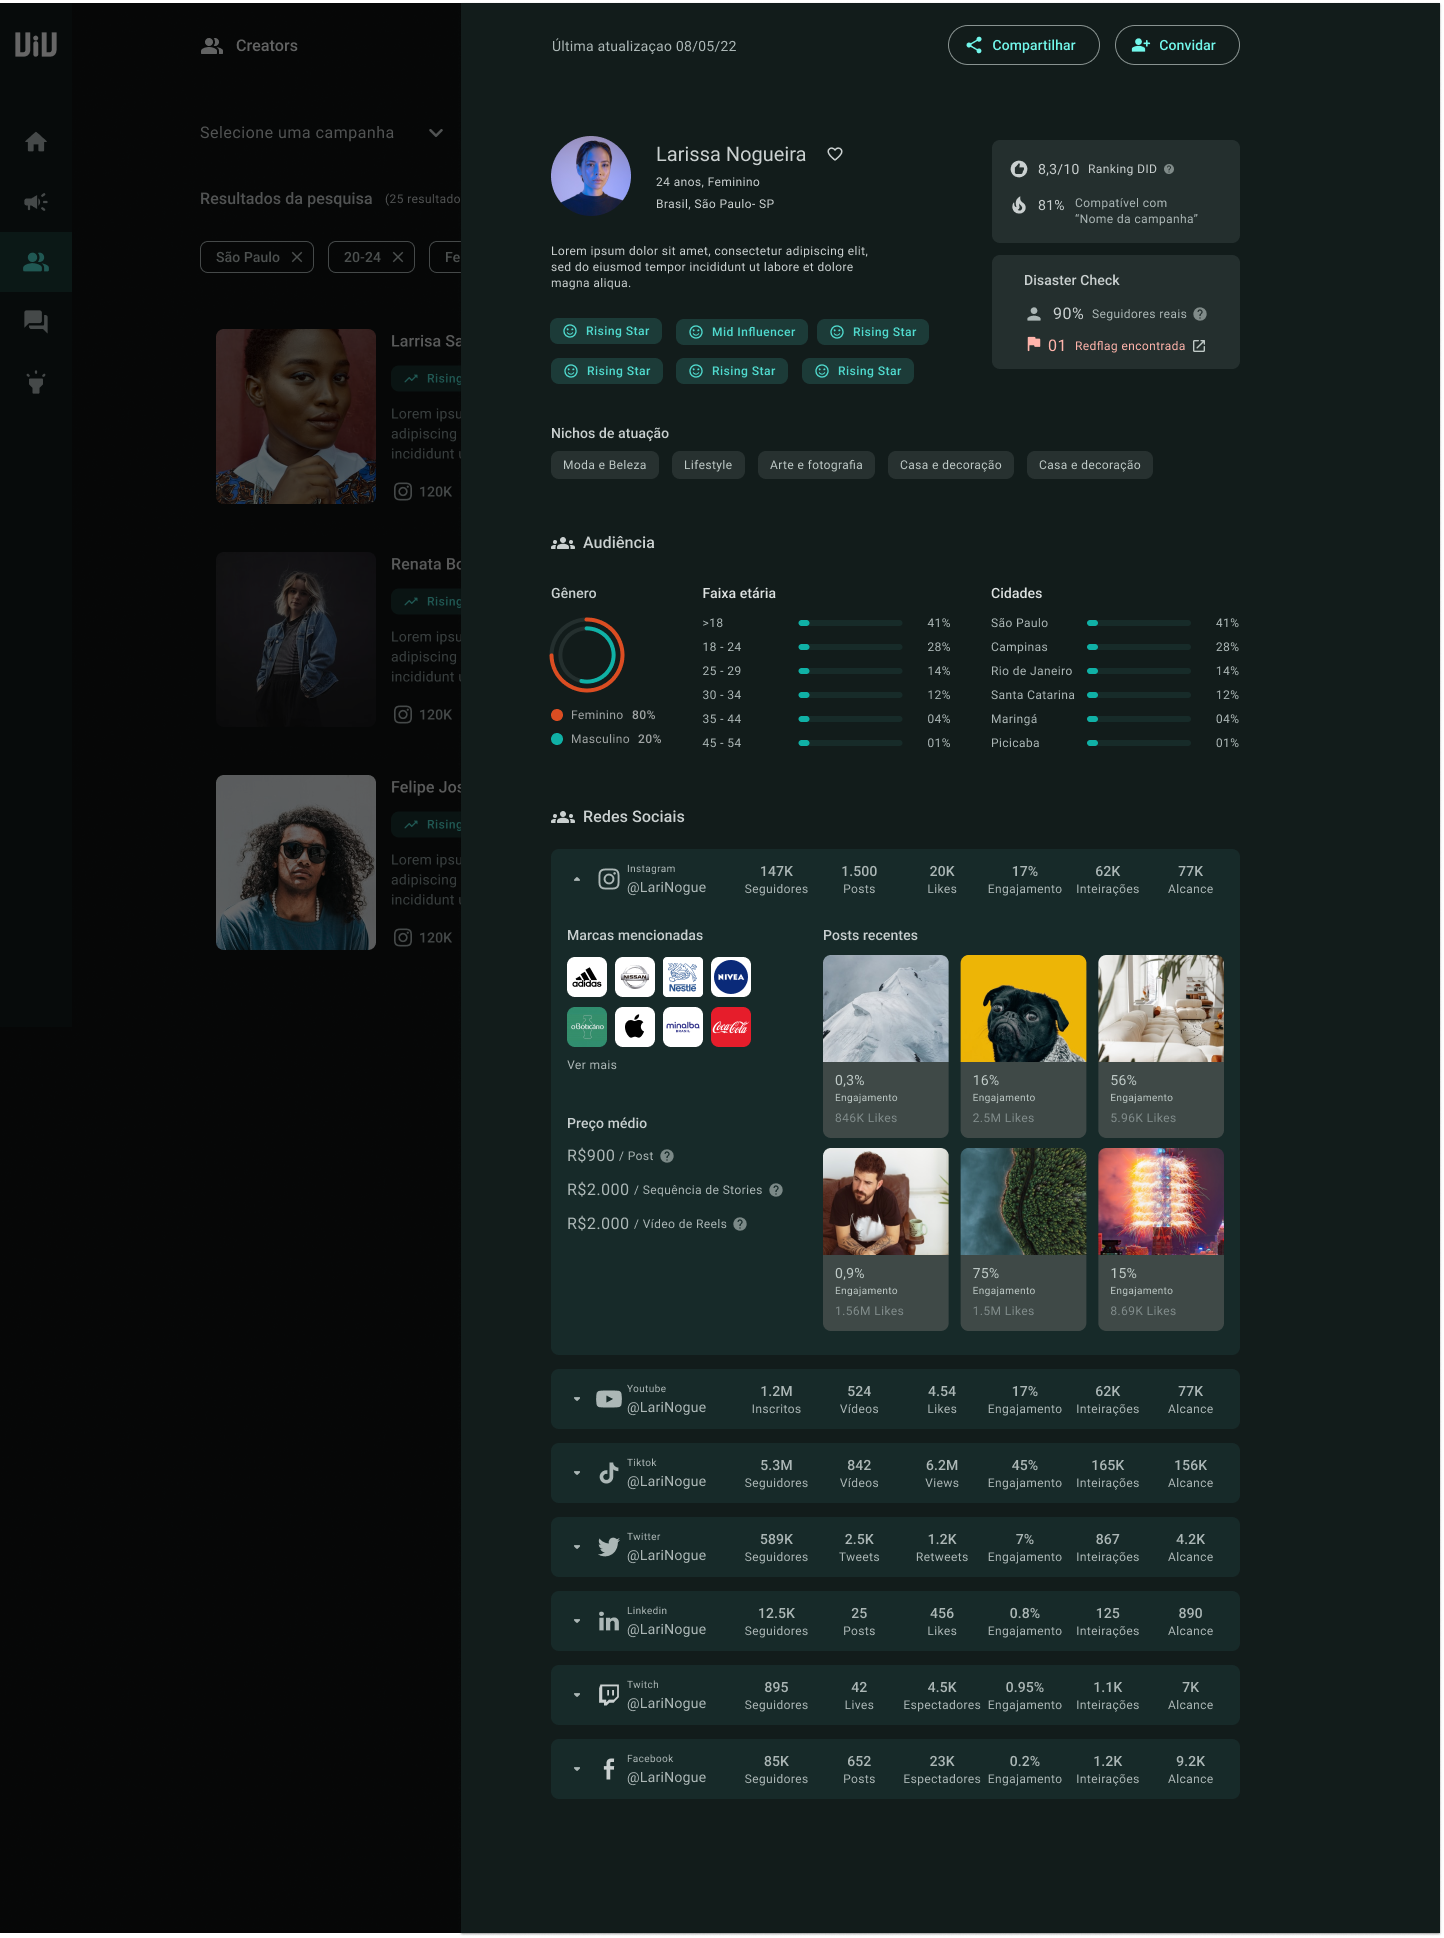Collapse the Instagram network section
This screenshot has width=1444, height=1938.
(577, 879)
